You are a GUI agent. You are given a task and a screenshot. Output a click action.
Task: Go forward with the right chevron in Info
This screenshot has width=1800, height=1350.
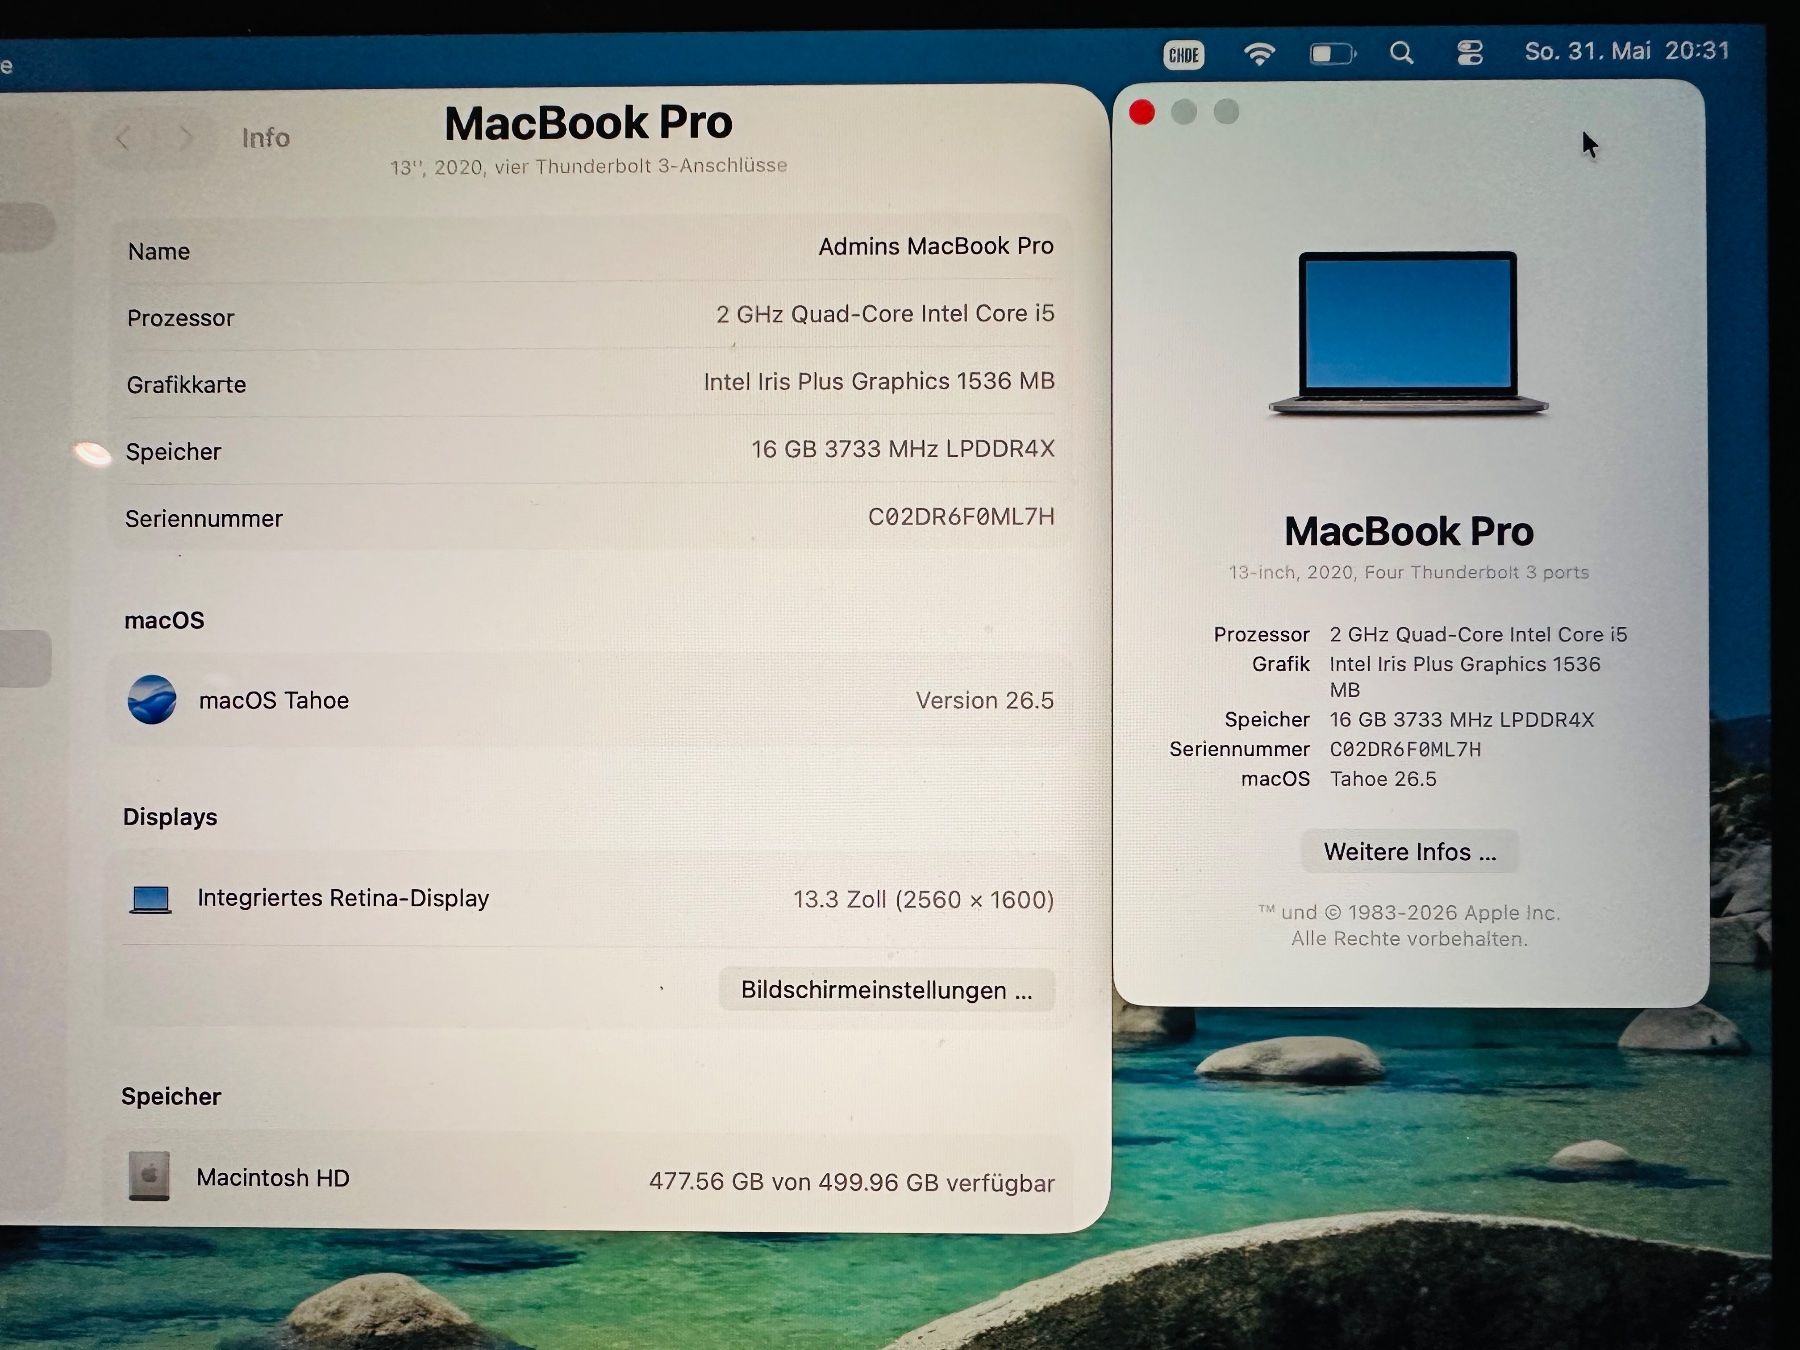(185, 138)
